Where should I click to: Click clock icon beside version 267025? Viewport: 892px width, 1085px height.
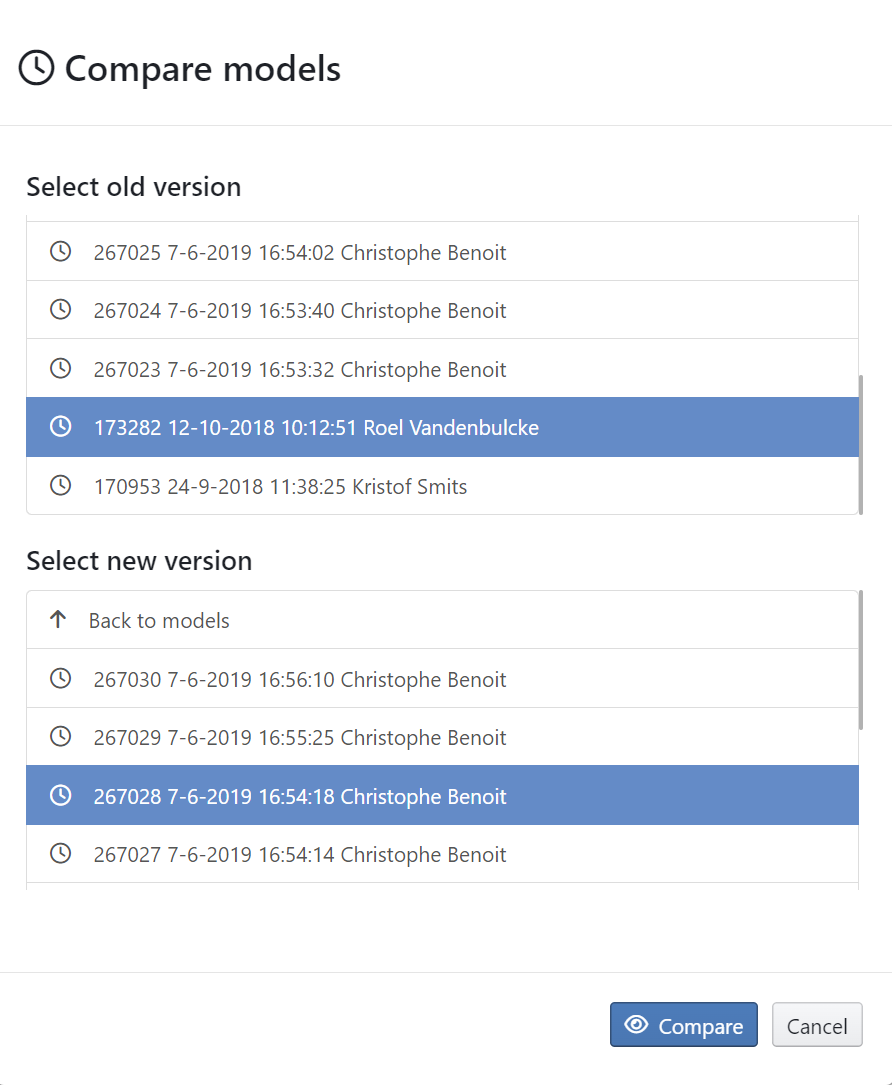[x=61, y=252]
